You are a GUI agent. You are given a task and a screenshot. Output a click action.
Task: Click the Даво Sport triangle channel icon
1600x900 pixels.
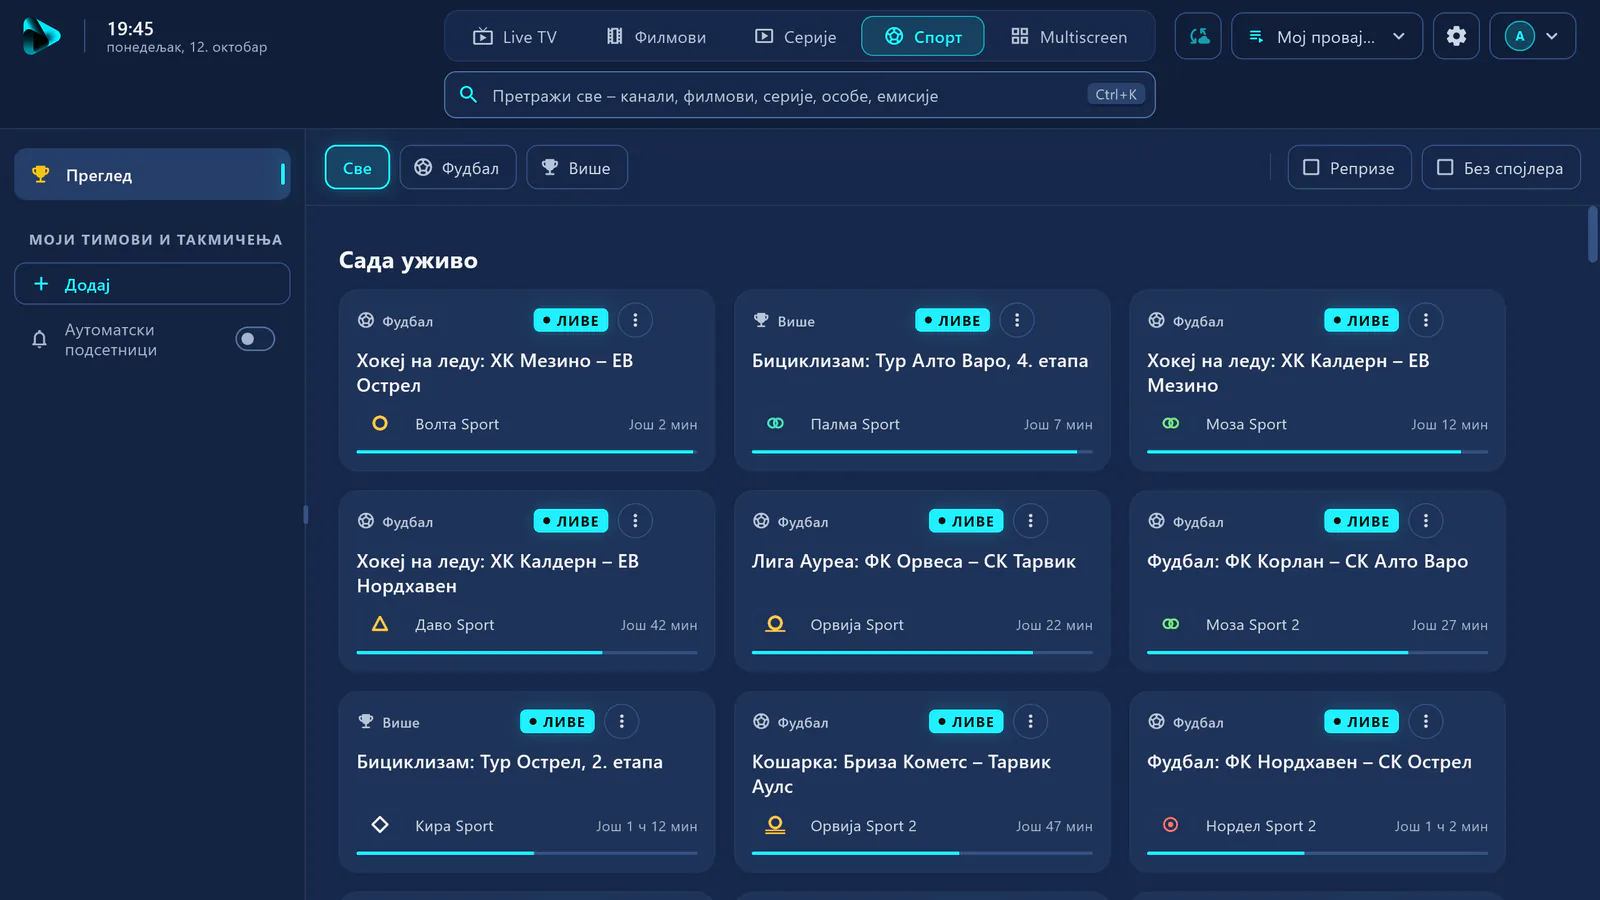point(380,624)
